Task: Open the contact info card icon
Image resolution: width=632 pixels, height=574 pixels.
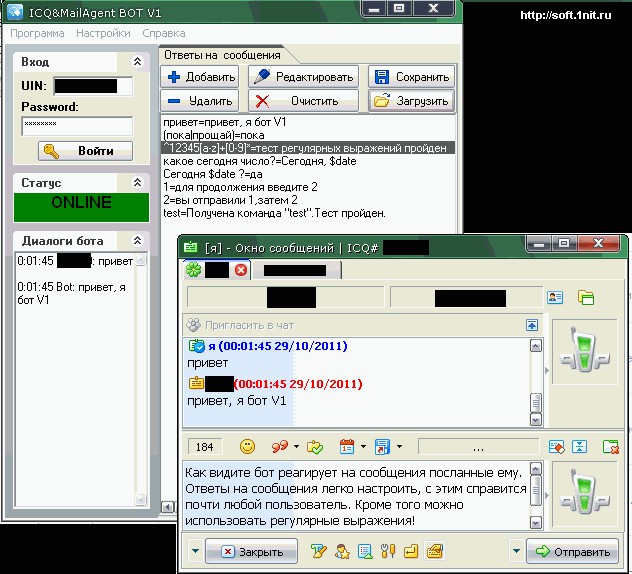Action: [x=555, y=297]
